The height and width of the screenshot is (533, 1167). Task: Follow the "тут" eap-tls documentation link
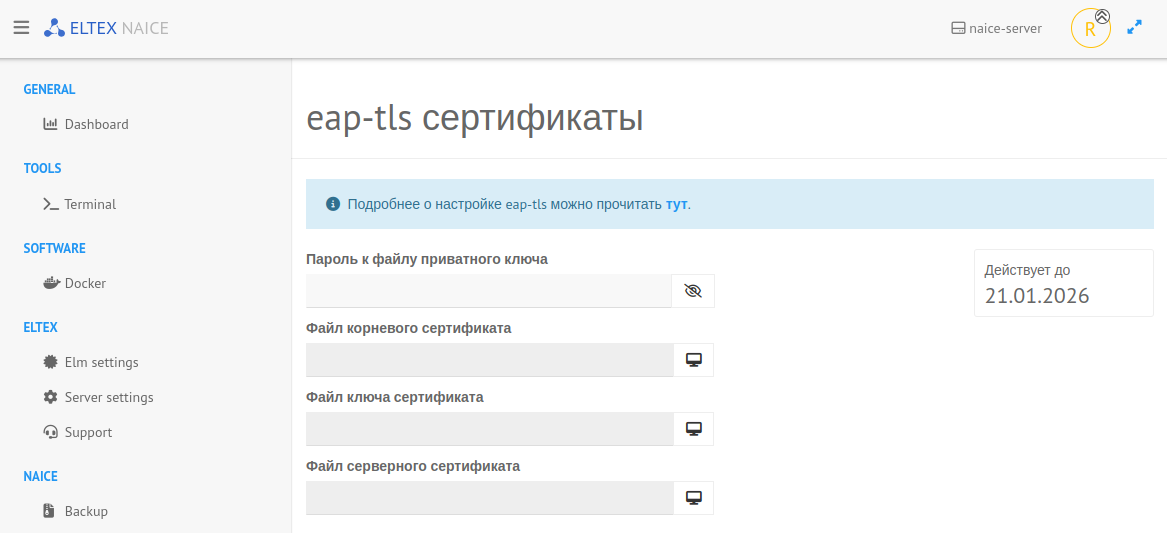(676, 204)
